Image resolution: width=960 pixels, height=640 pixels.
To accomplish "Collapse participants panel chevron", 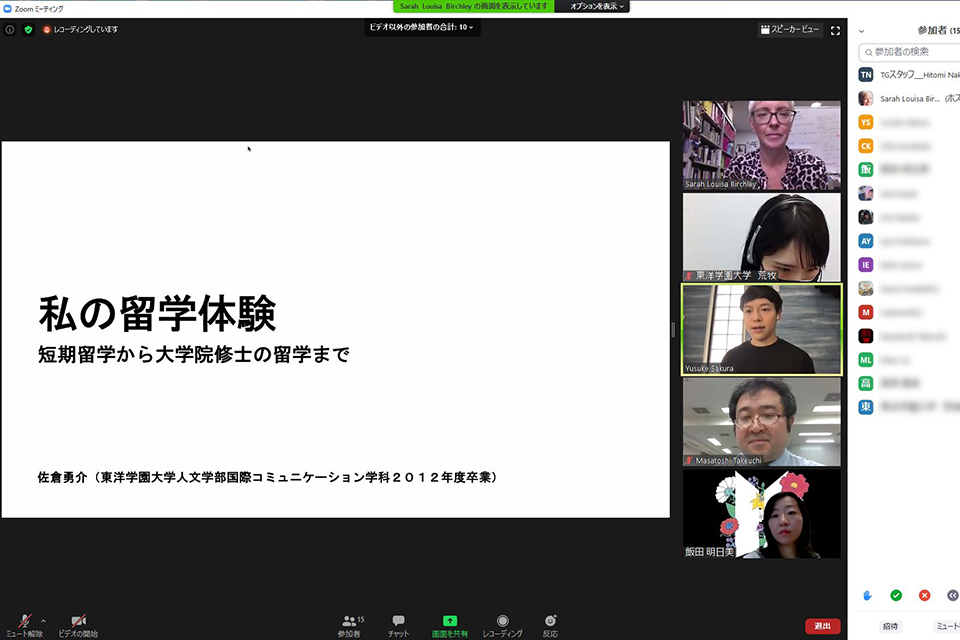I will click(861, 31).
